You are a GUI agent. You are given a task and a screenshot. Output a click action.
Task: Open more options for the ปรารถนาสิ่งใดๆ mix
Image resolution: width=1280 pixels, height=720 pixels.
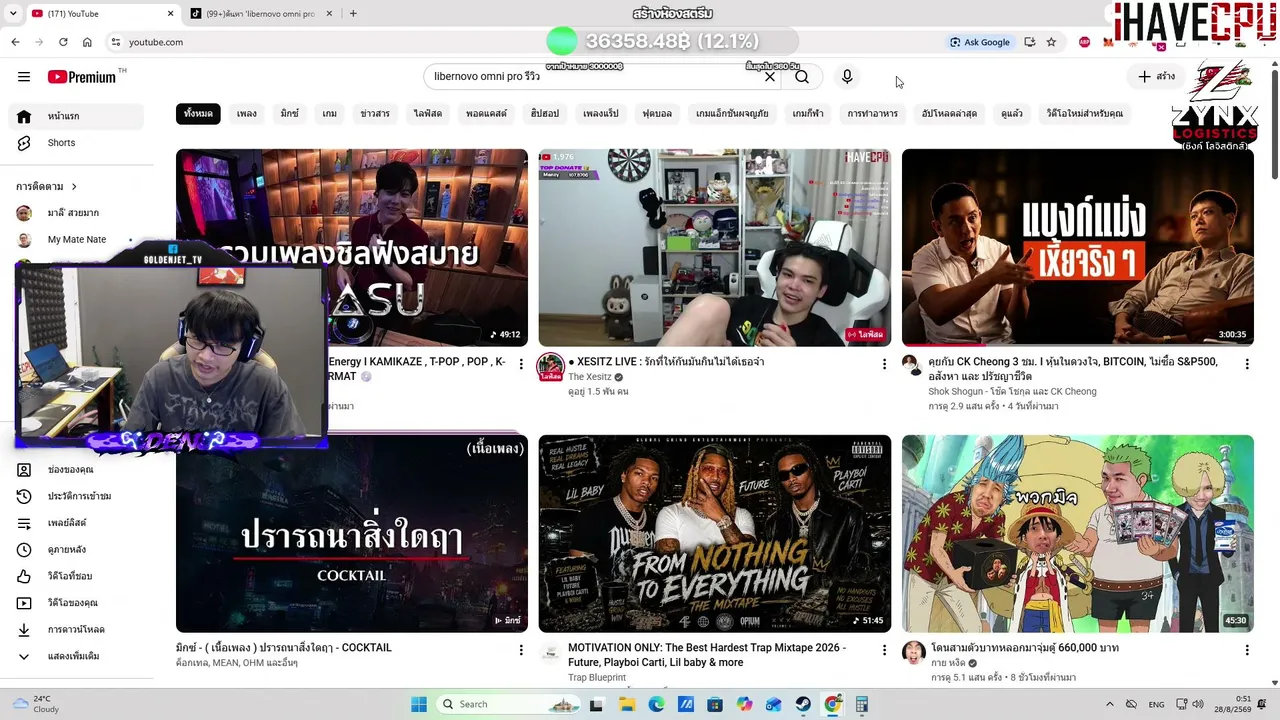pyautogui.click(x=521, y=650)
